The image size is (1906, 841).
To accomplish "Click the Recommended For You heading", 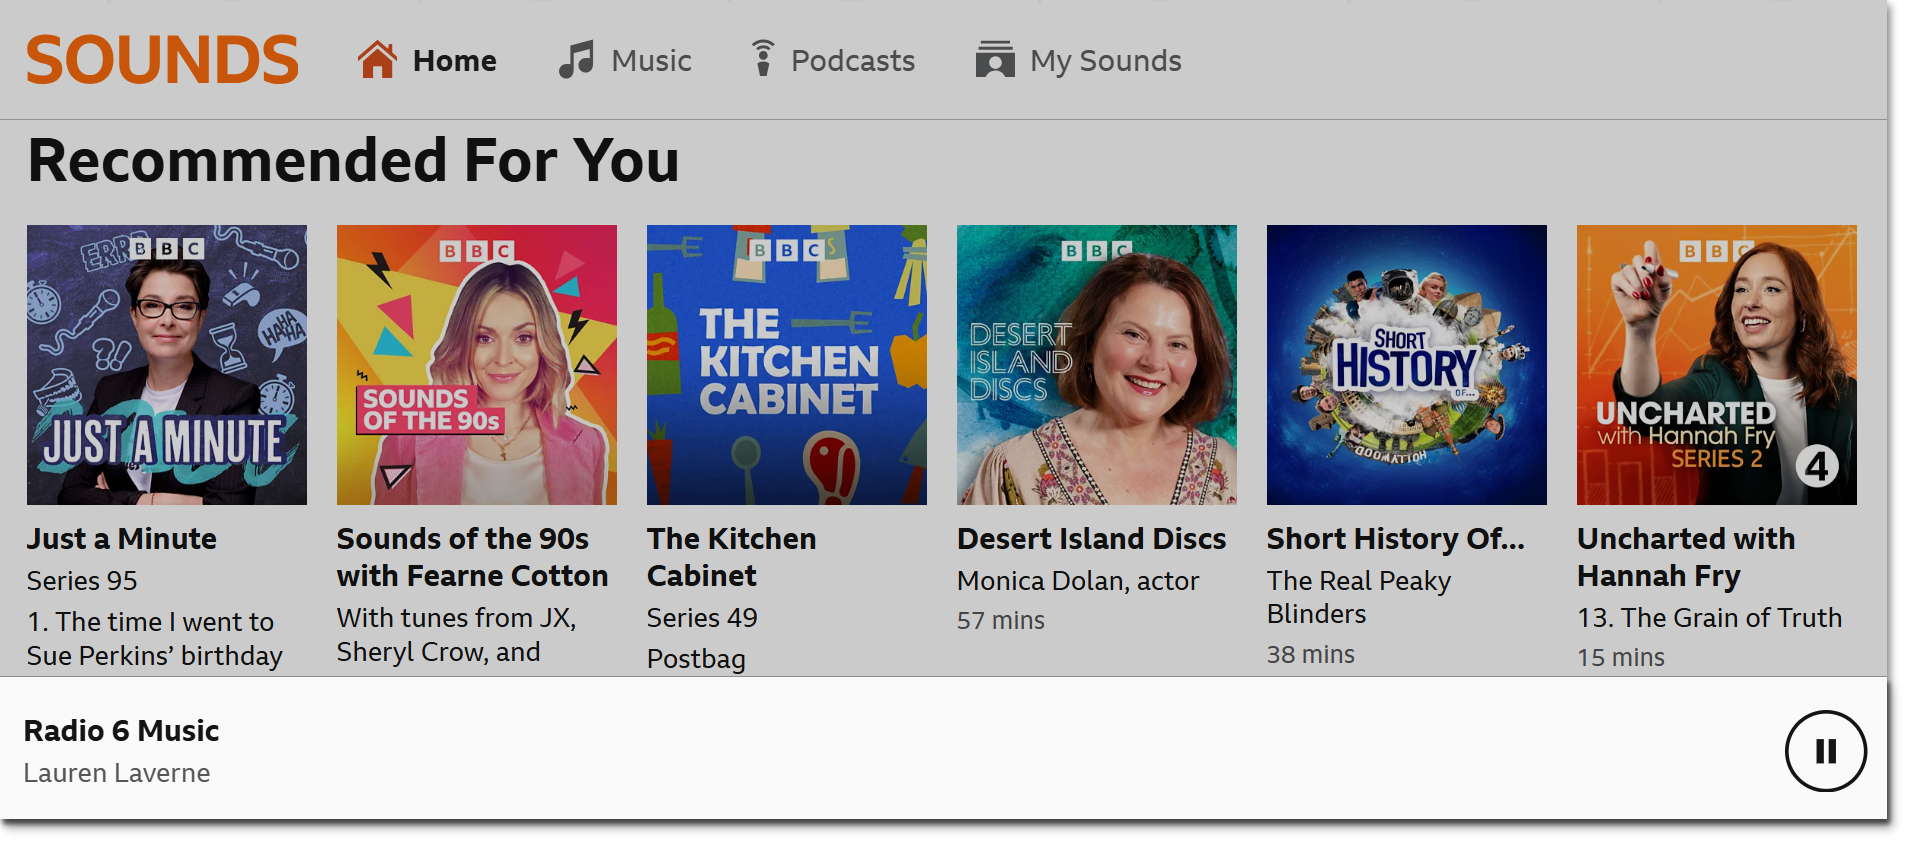I will pos(353,160).
